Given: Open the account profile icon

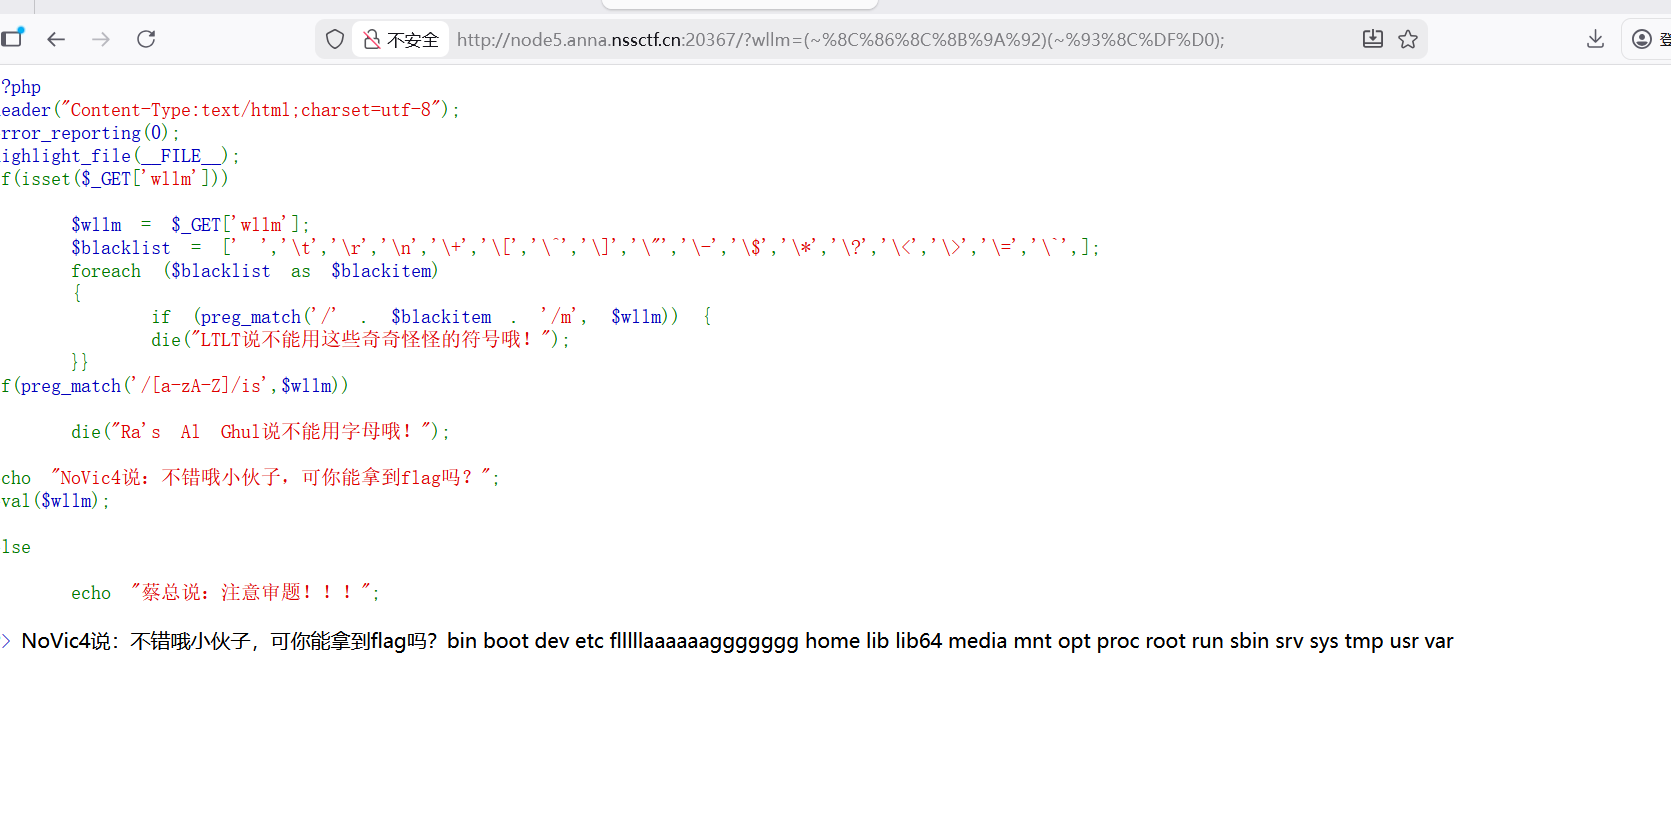Looking at the screenshot, I should tap(1641, 39).
